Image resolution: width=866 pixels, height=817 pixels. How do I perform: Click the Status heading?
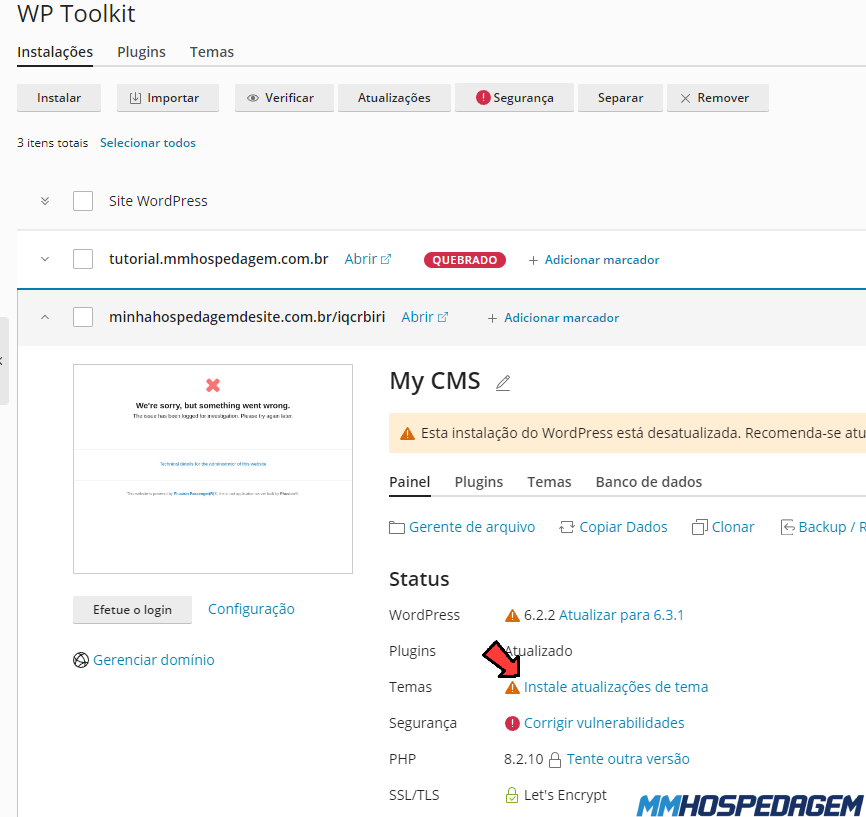[x=419, y=579]
